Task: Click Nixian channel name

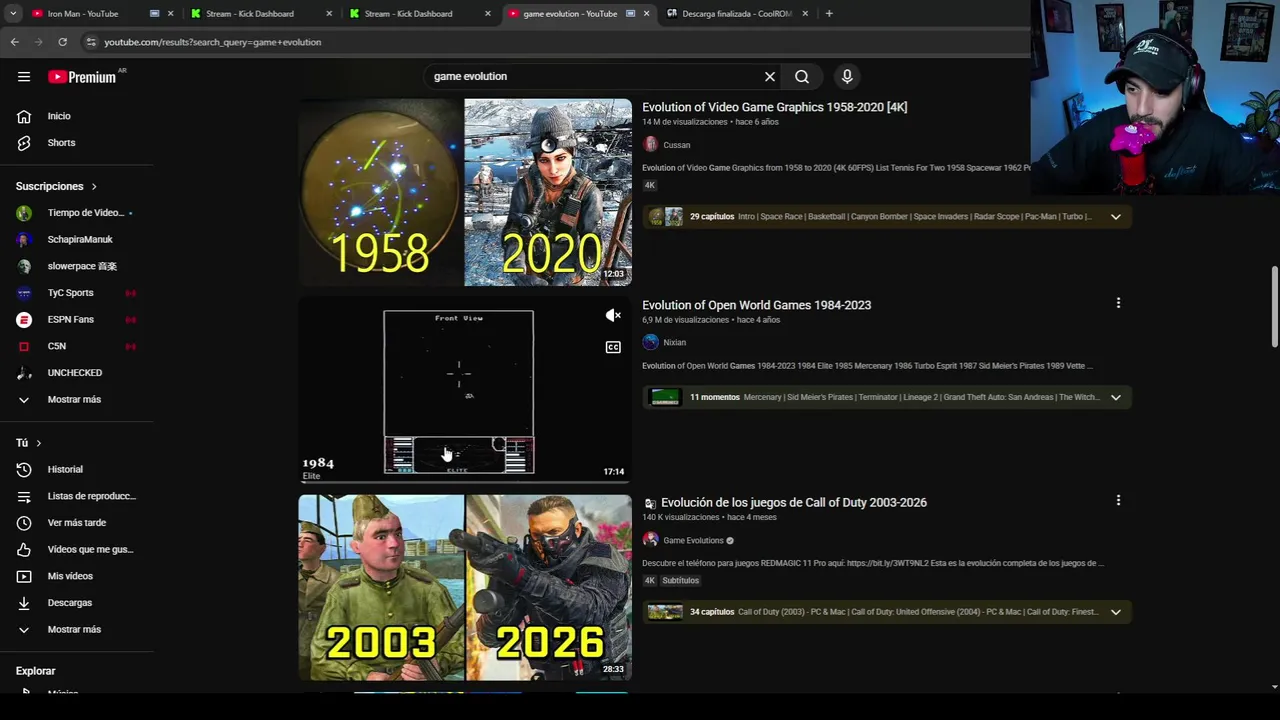Action: point(675,342)
